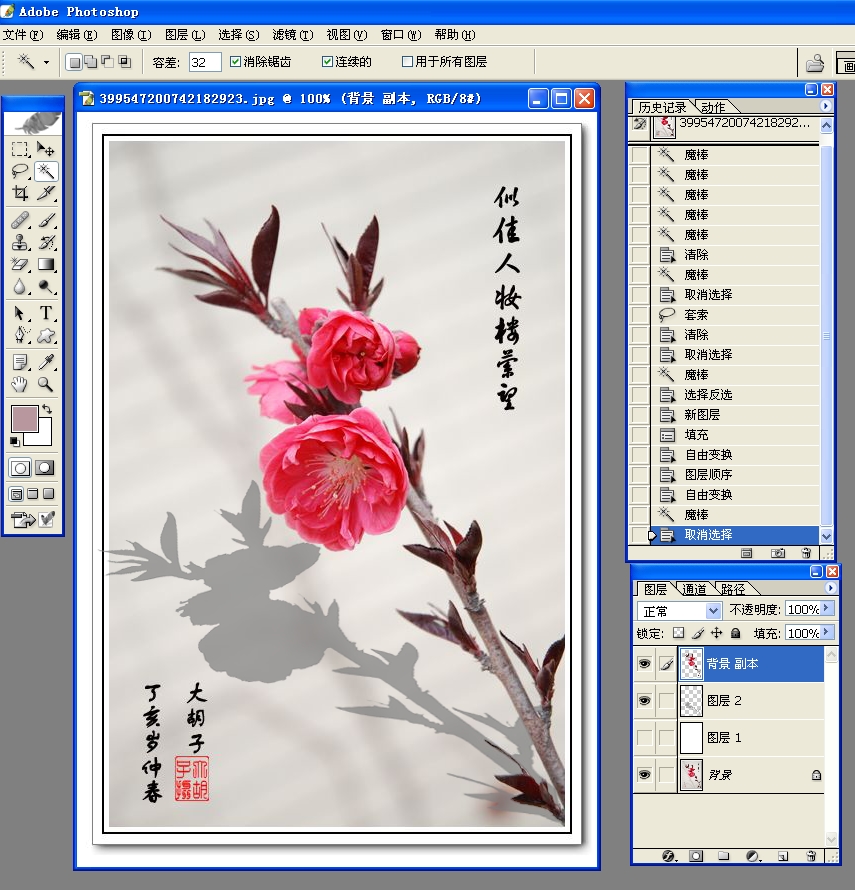855x890 pixels.
Task: Open the magic wand tool preset dropdown
Action: 46,62
